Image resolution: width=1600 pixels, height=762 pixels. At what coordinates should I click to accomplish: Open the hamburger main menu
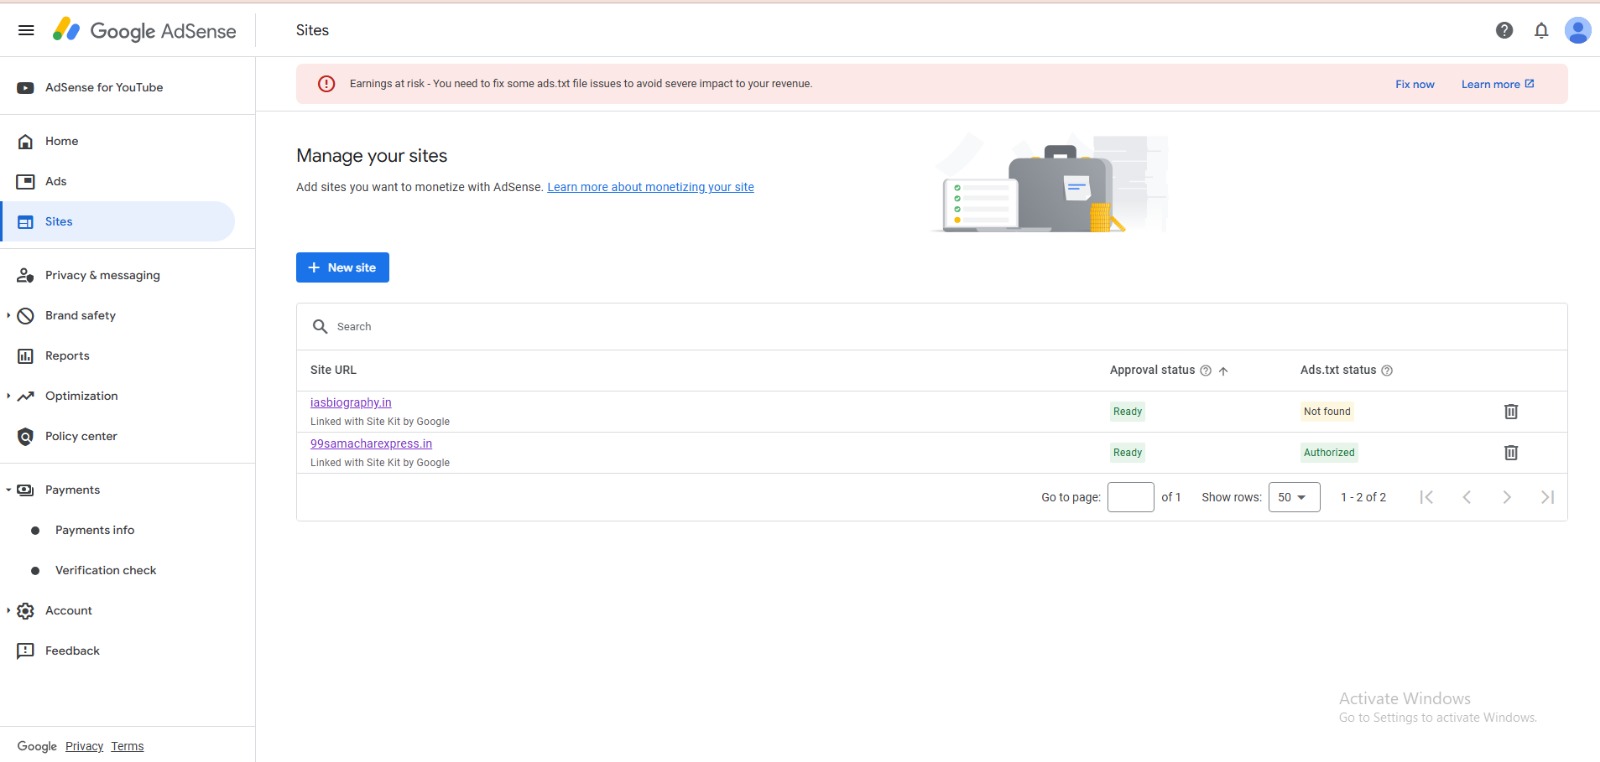tap(26, 30)
